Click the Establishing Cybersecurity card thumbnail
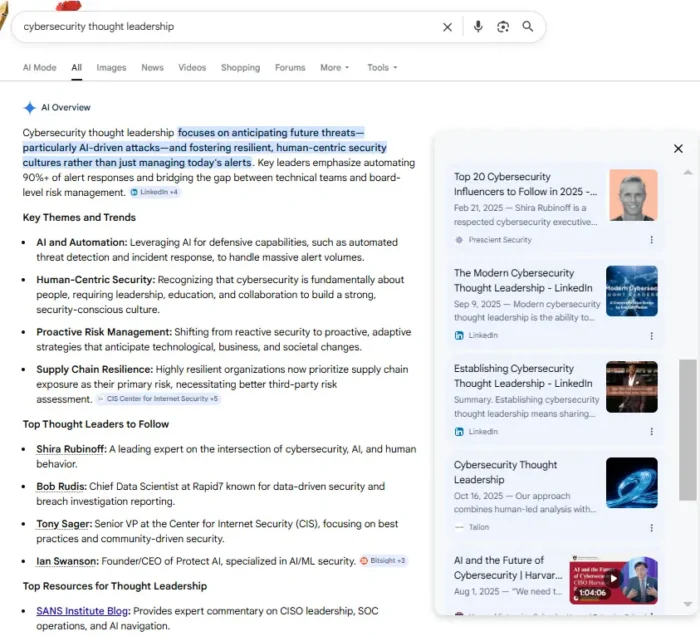The image size is (700, 636). tap(632, 387)
